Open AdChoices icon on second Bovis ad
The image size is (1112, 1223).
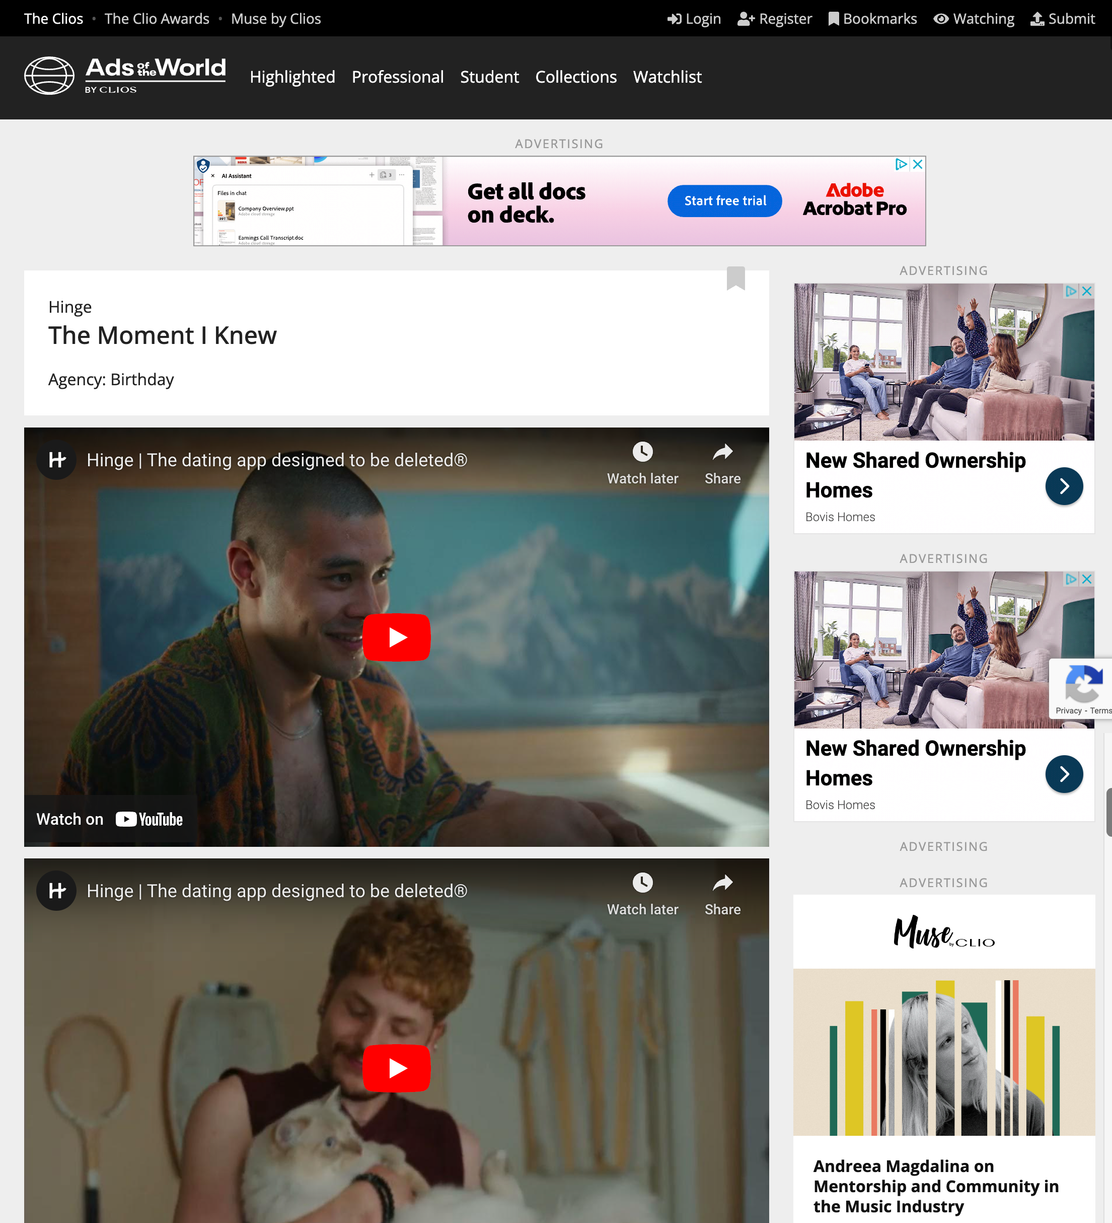tap(1071, 579)
